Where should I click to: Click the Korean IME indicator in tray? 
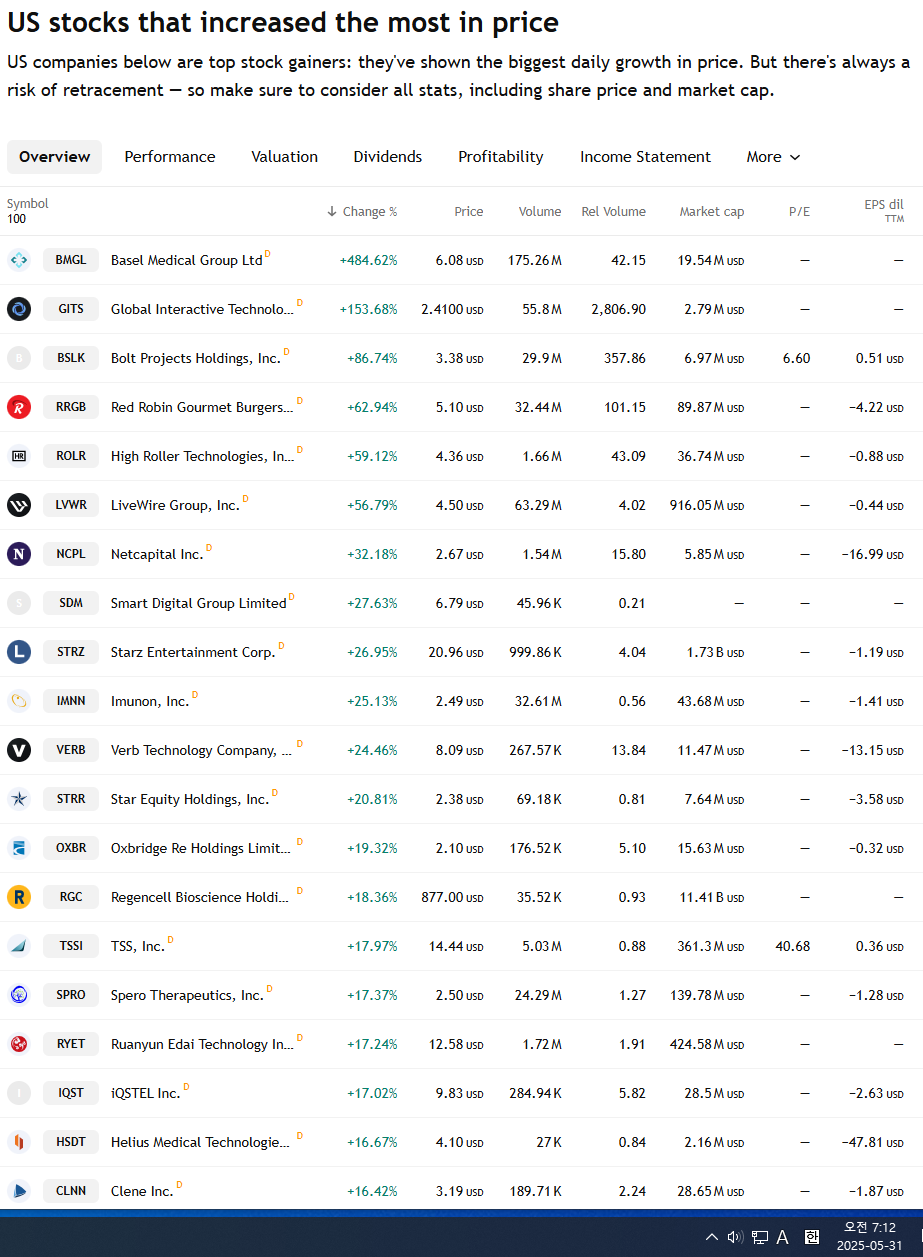812,1237
